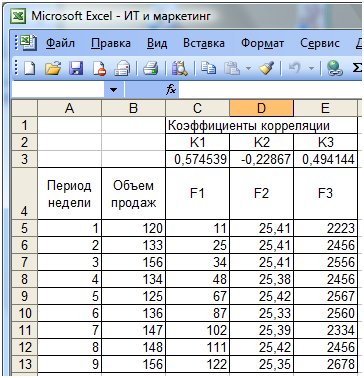Click the send by e-mail icon
Screen dimensions: 364x378
[122, 69]
